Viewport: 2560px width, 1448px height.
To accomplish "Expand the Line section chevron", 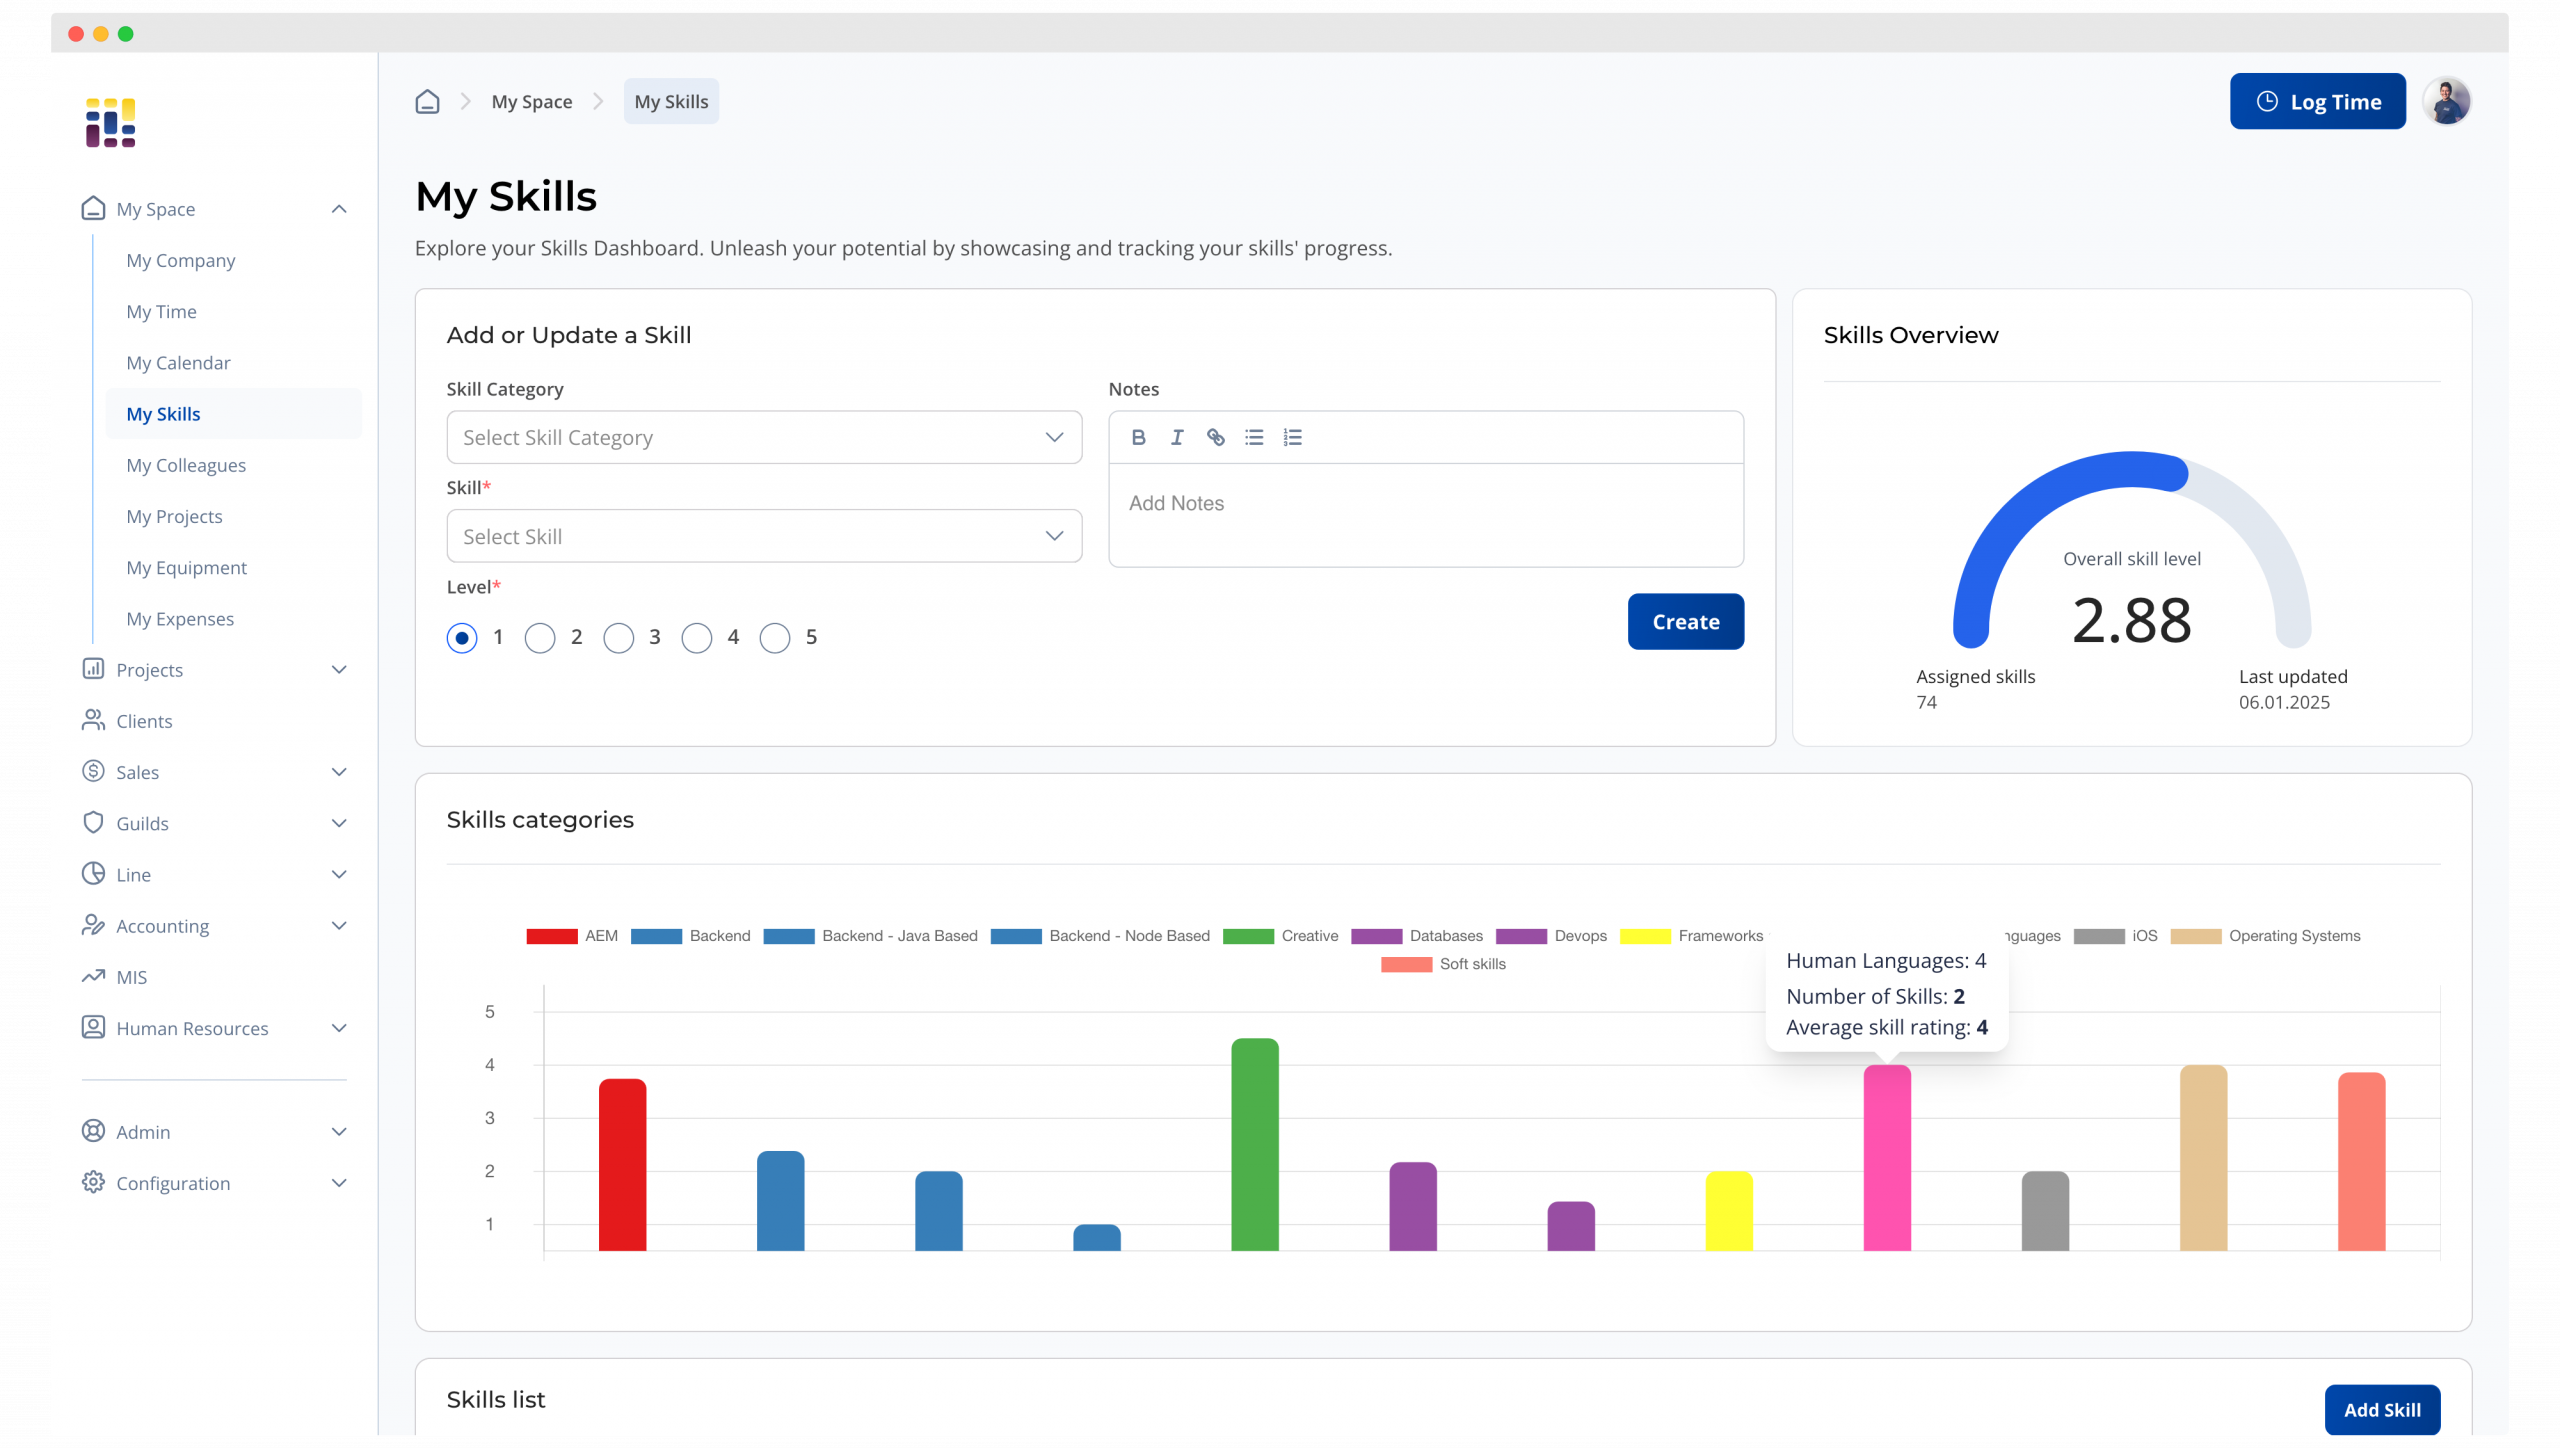I will [339, 874].
